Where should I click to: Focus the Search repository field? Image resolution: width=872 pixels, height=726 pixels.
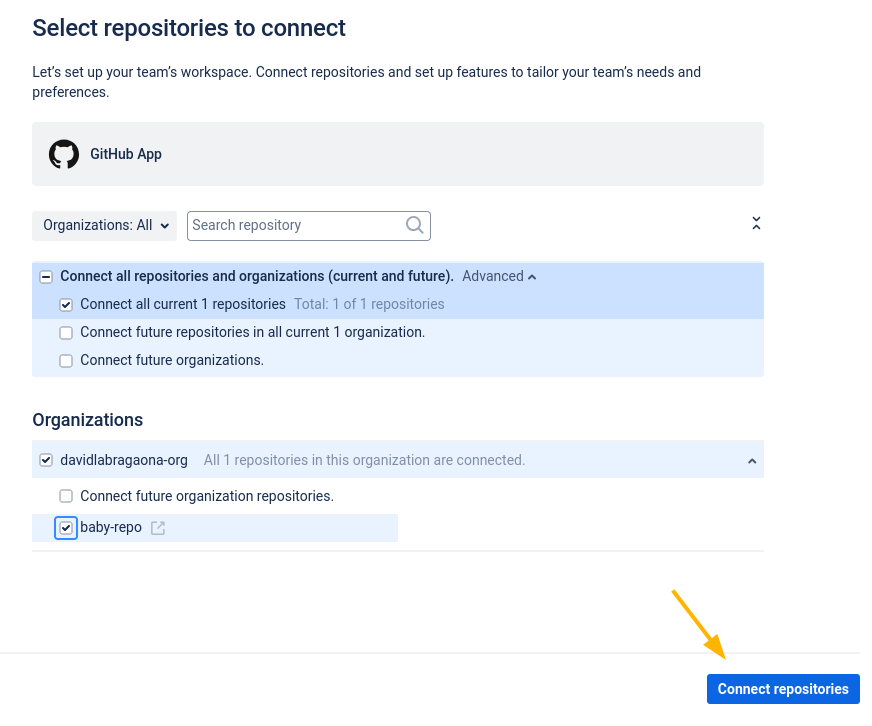pos(309,226)
